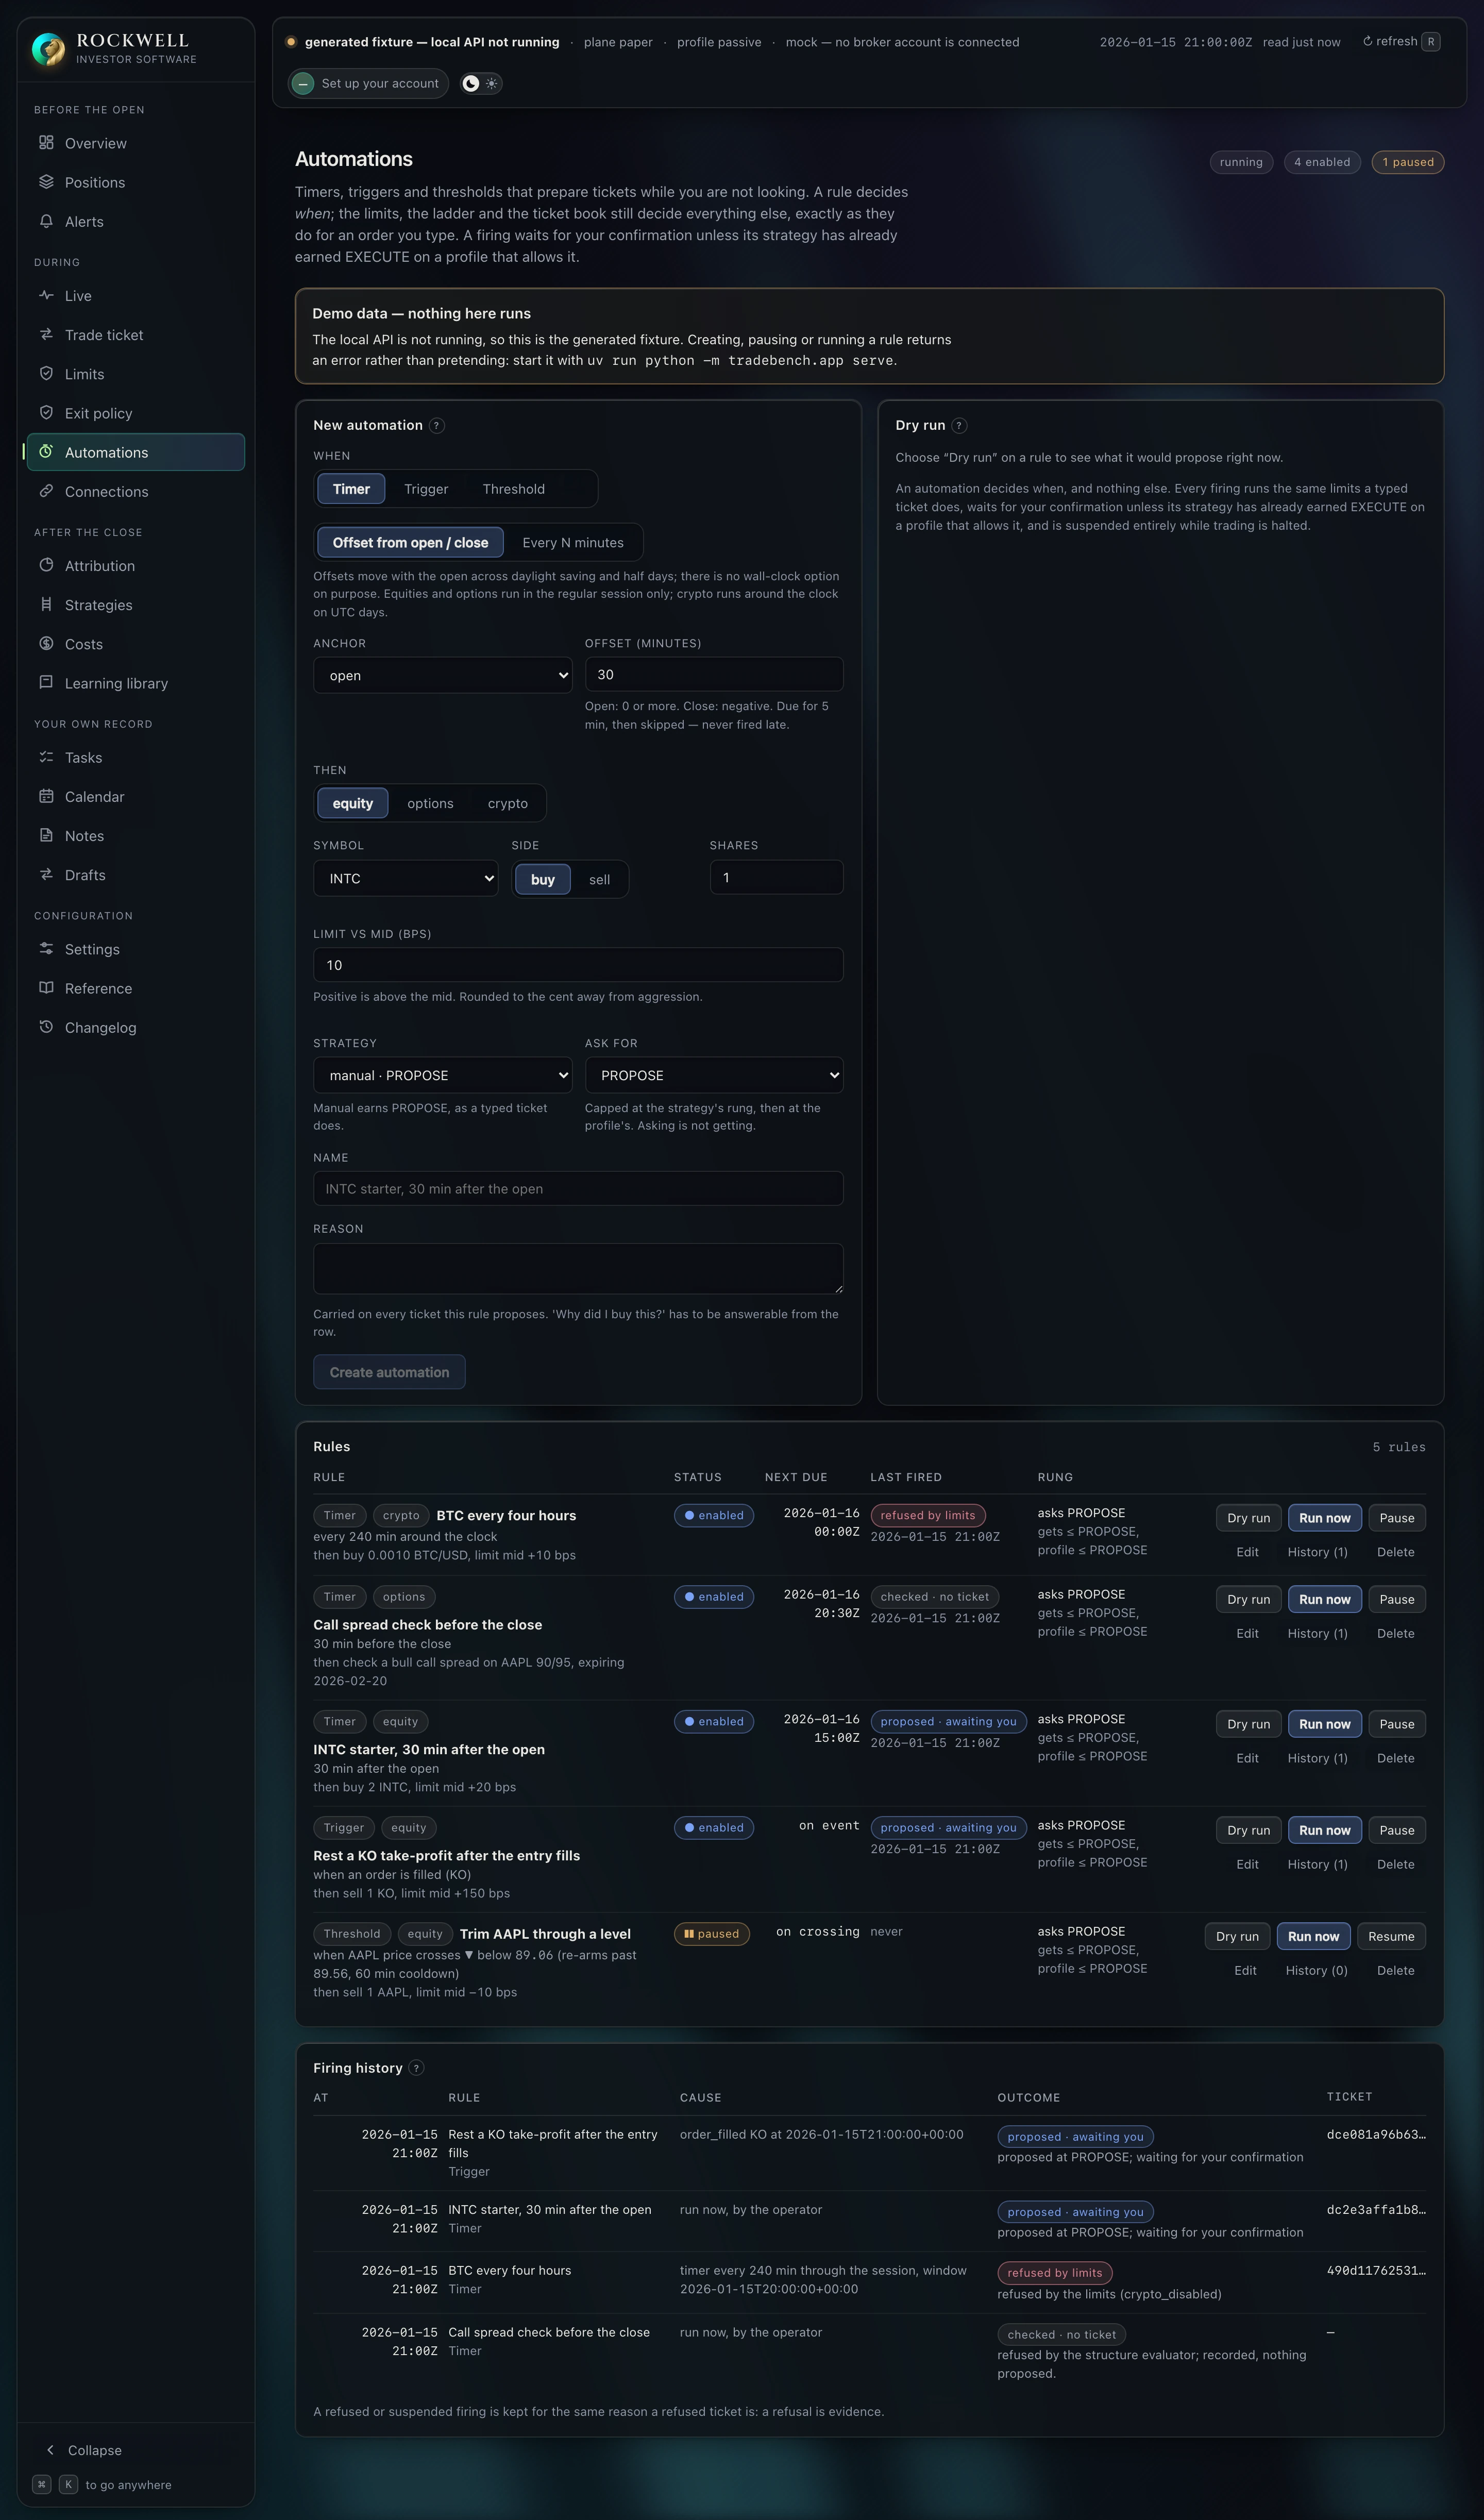
Task: Click the help icon beside New automation
Action: tap(437, 425)
